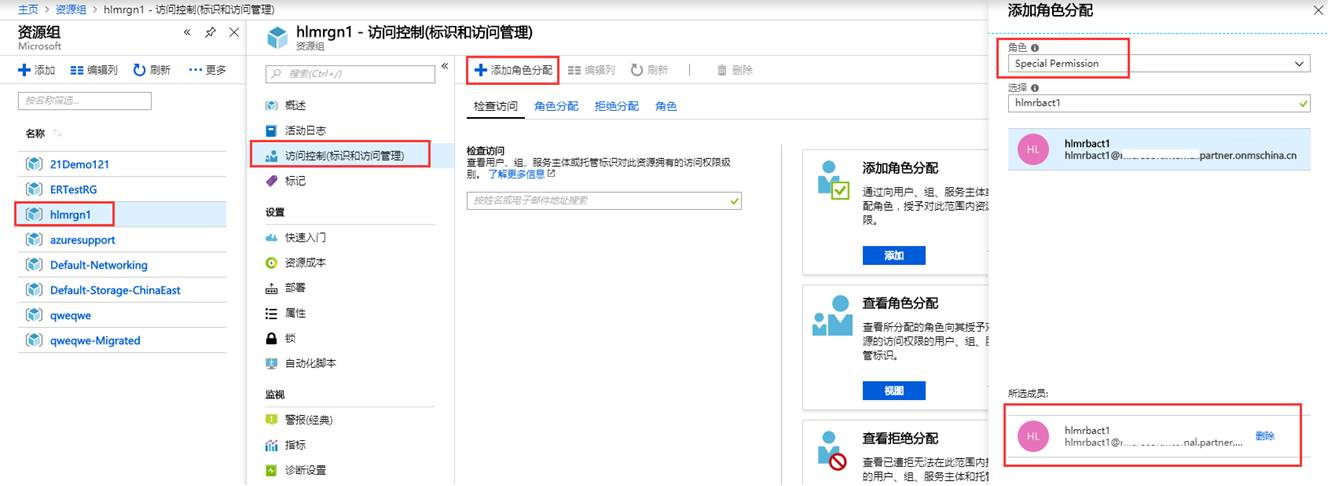Click the cube icon beside 21Demo121
Screen dimensions: 1328x486
[32, 164]
